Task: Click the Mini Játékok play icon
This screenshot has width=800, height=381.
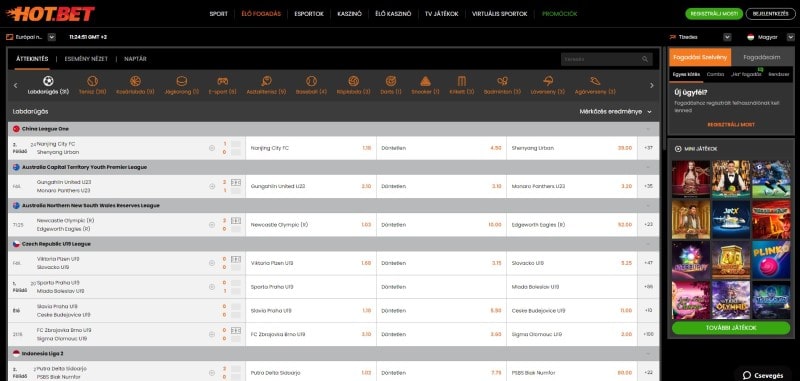Action: pyautogui.click(x=678, y=149)
